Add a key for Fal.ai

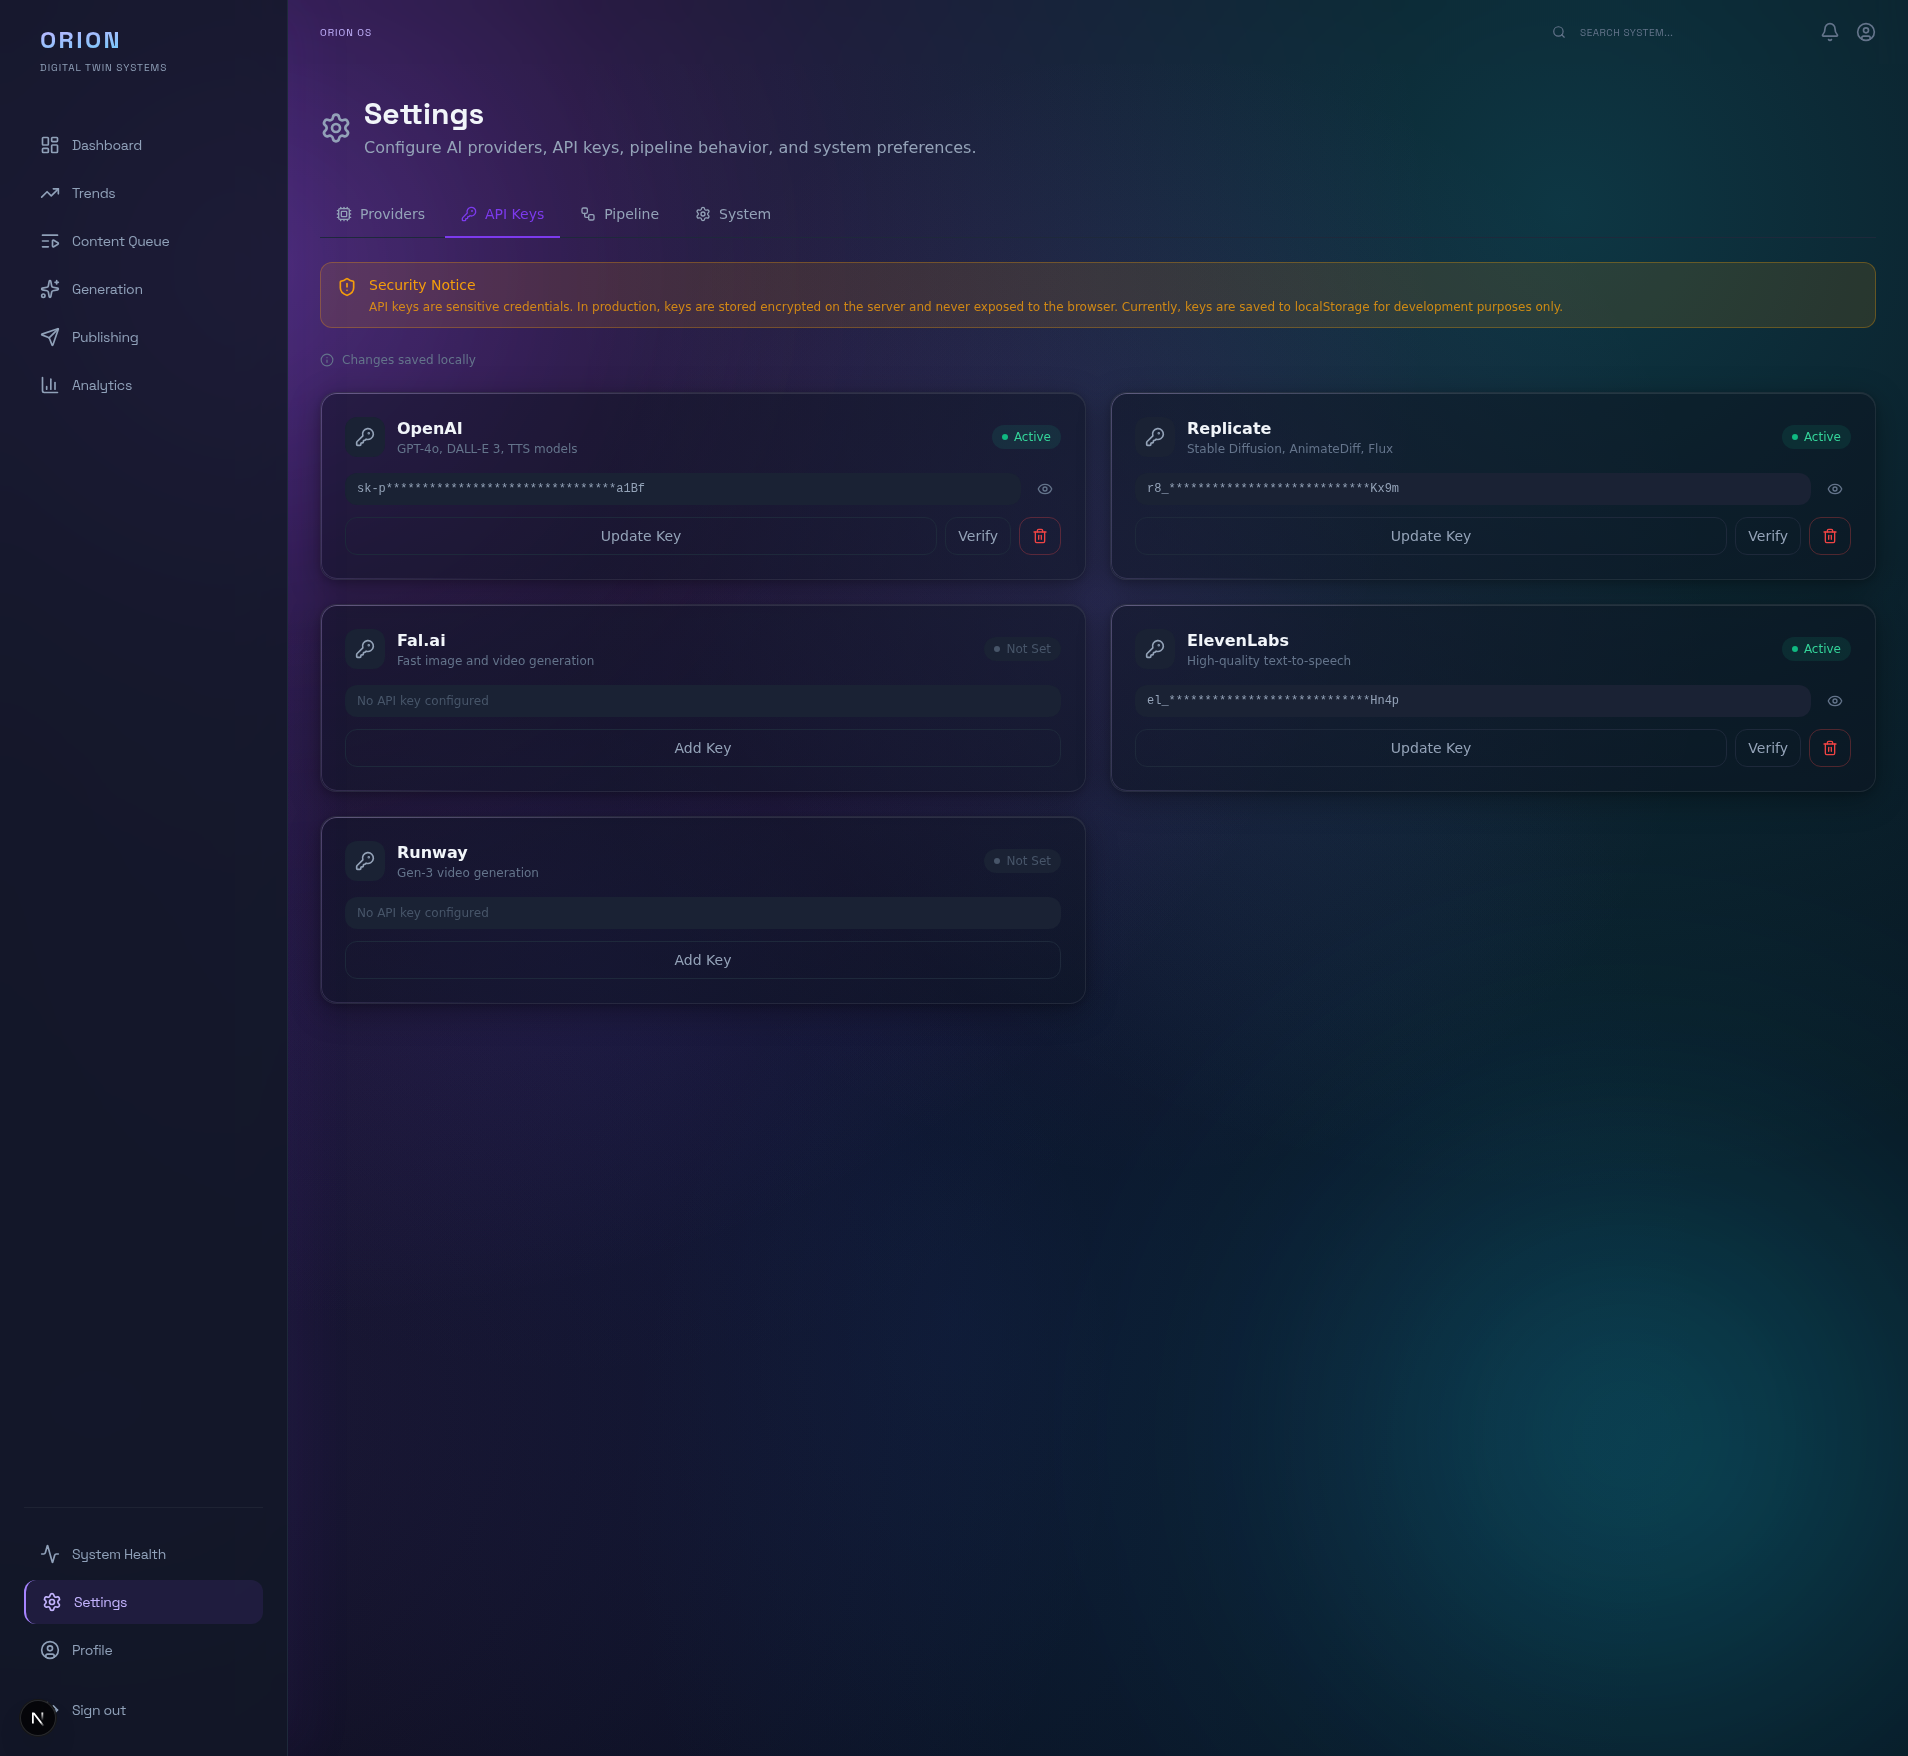pyautogui.click(x=702, y=747)
